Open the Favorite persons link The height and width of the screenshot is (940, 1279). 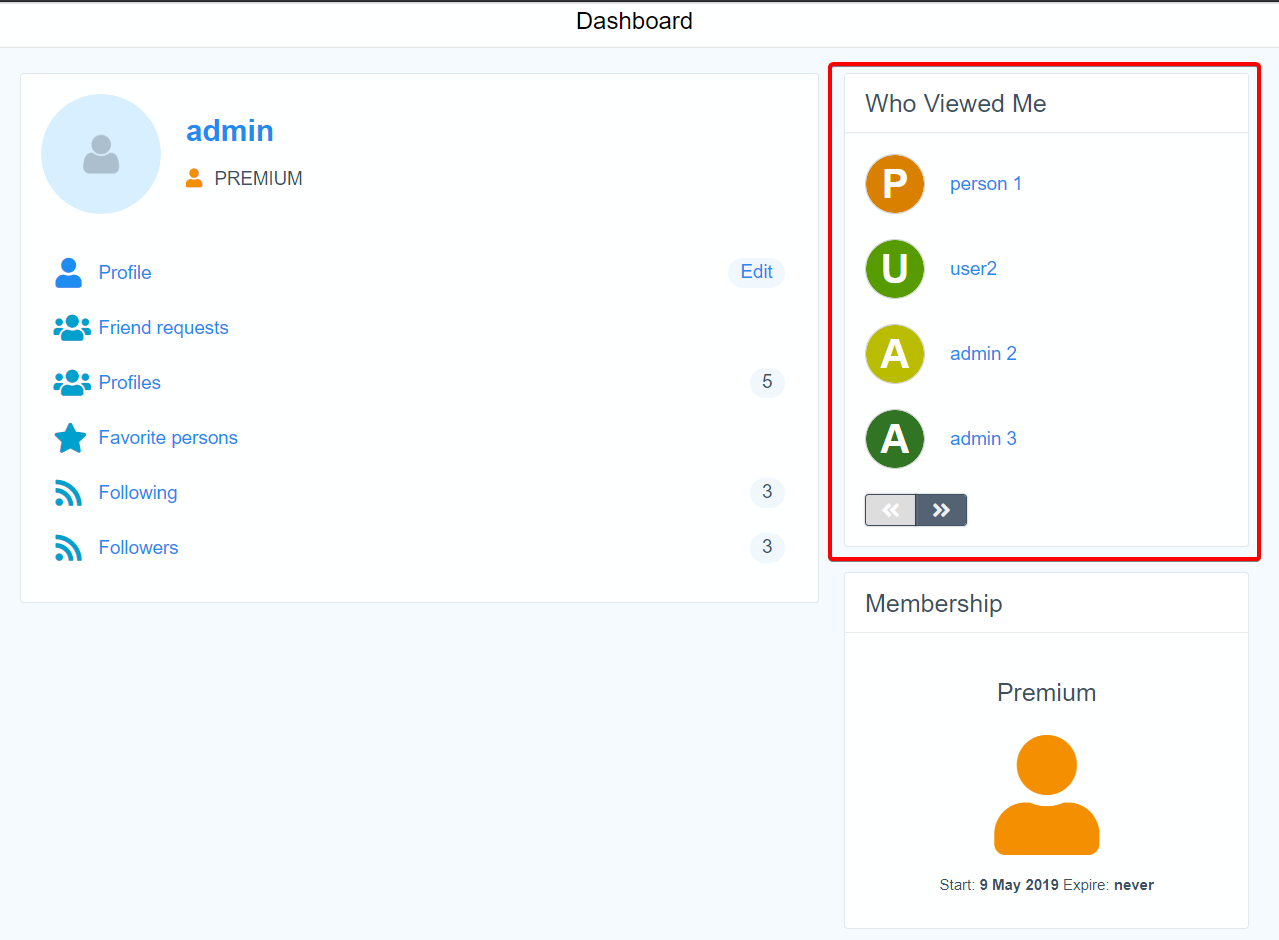tap(168, 438)
